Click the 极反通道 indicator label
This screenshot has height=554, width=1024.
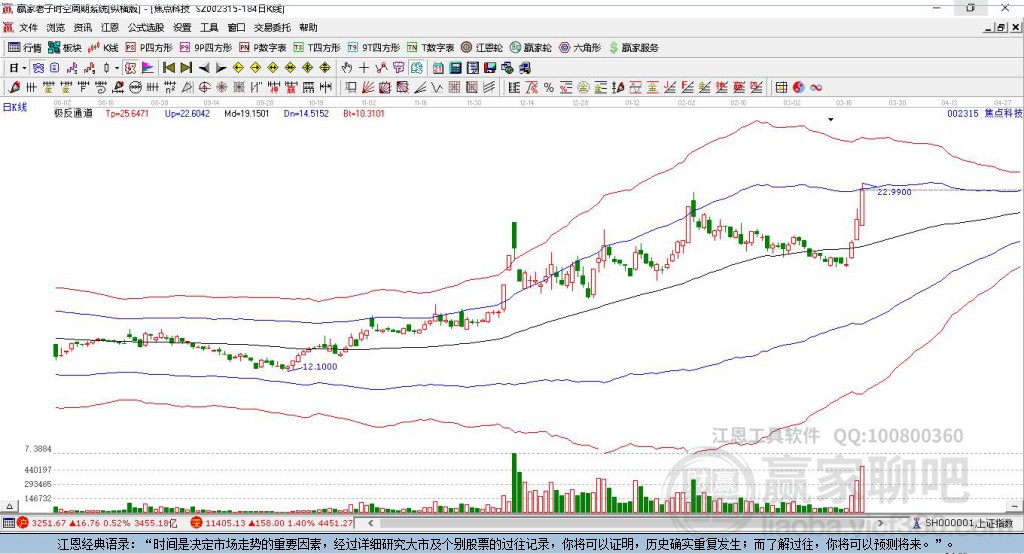click(73, 114)
